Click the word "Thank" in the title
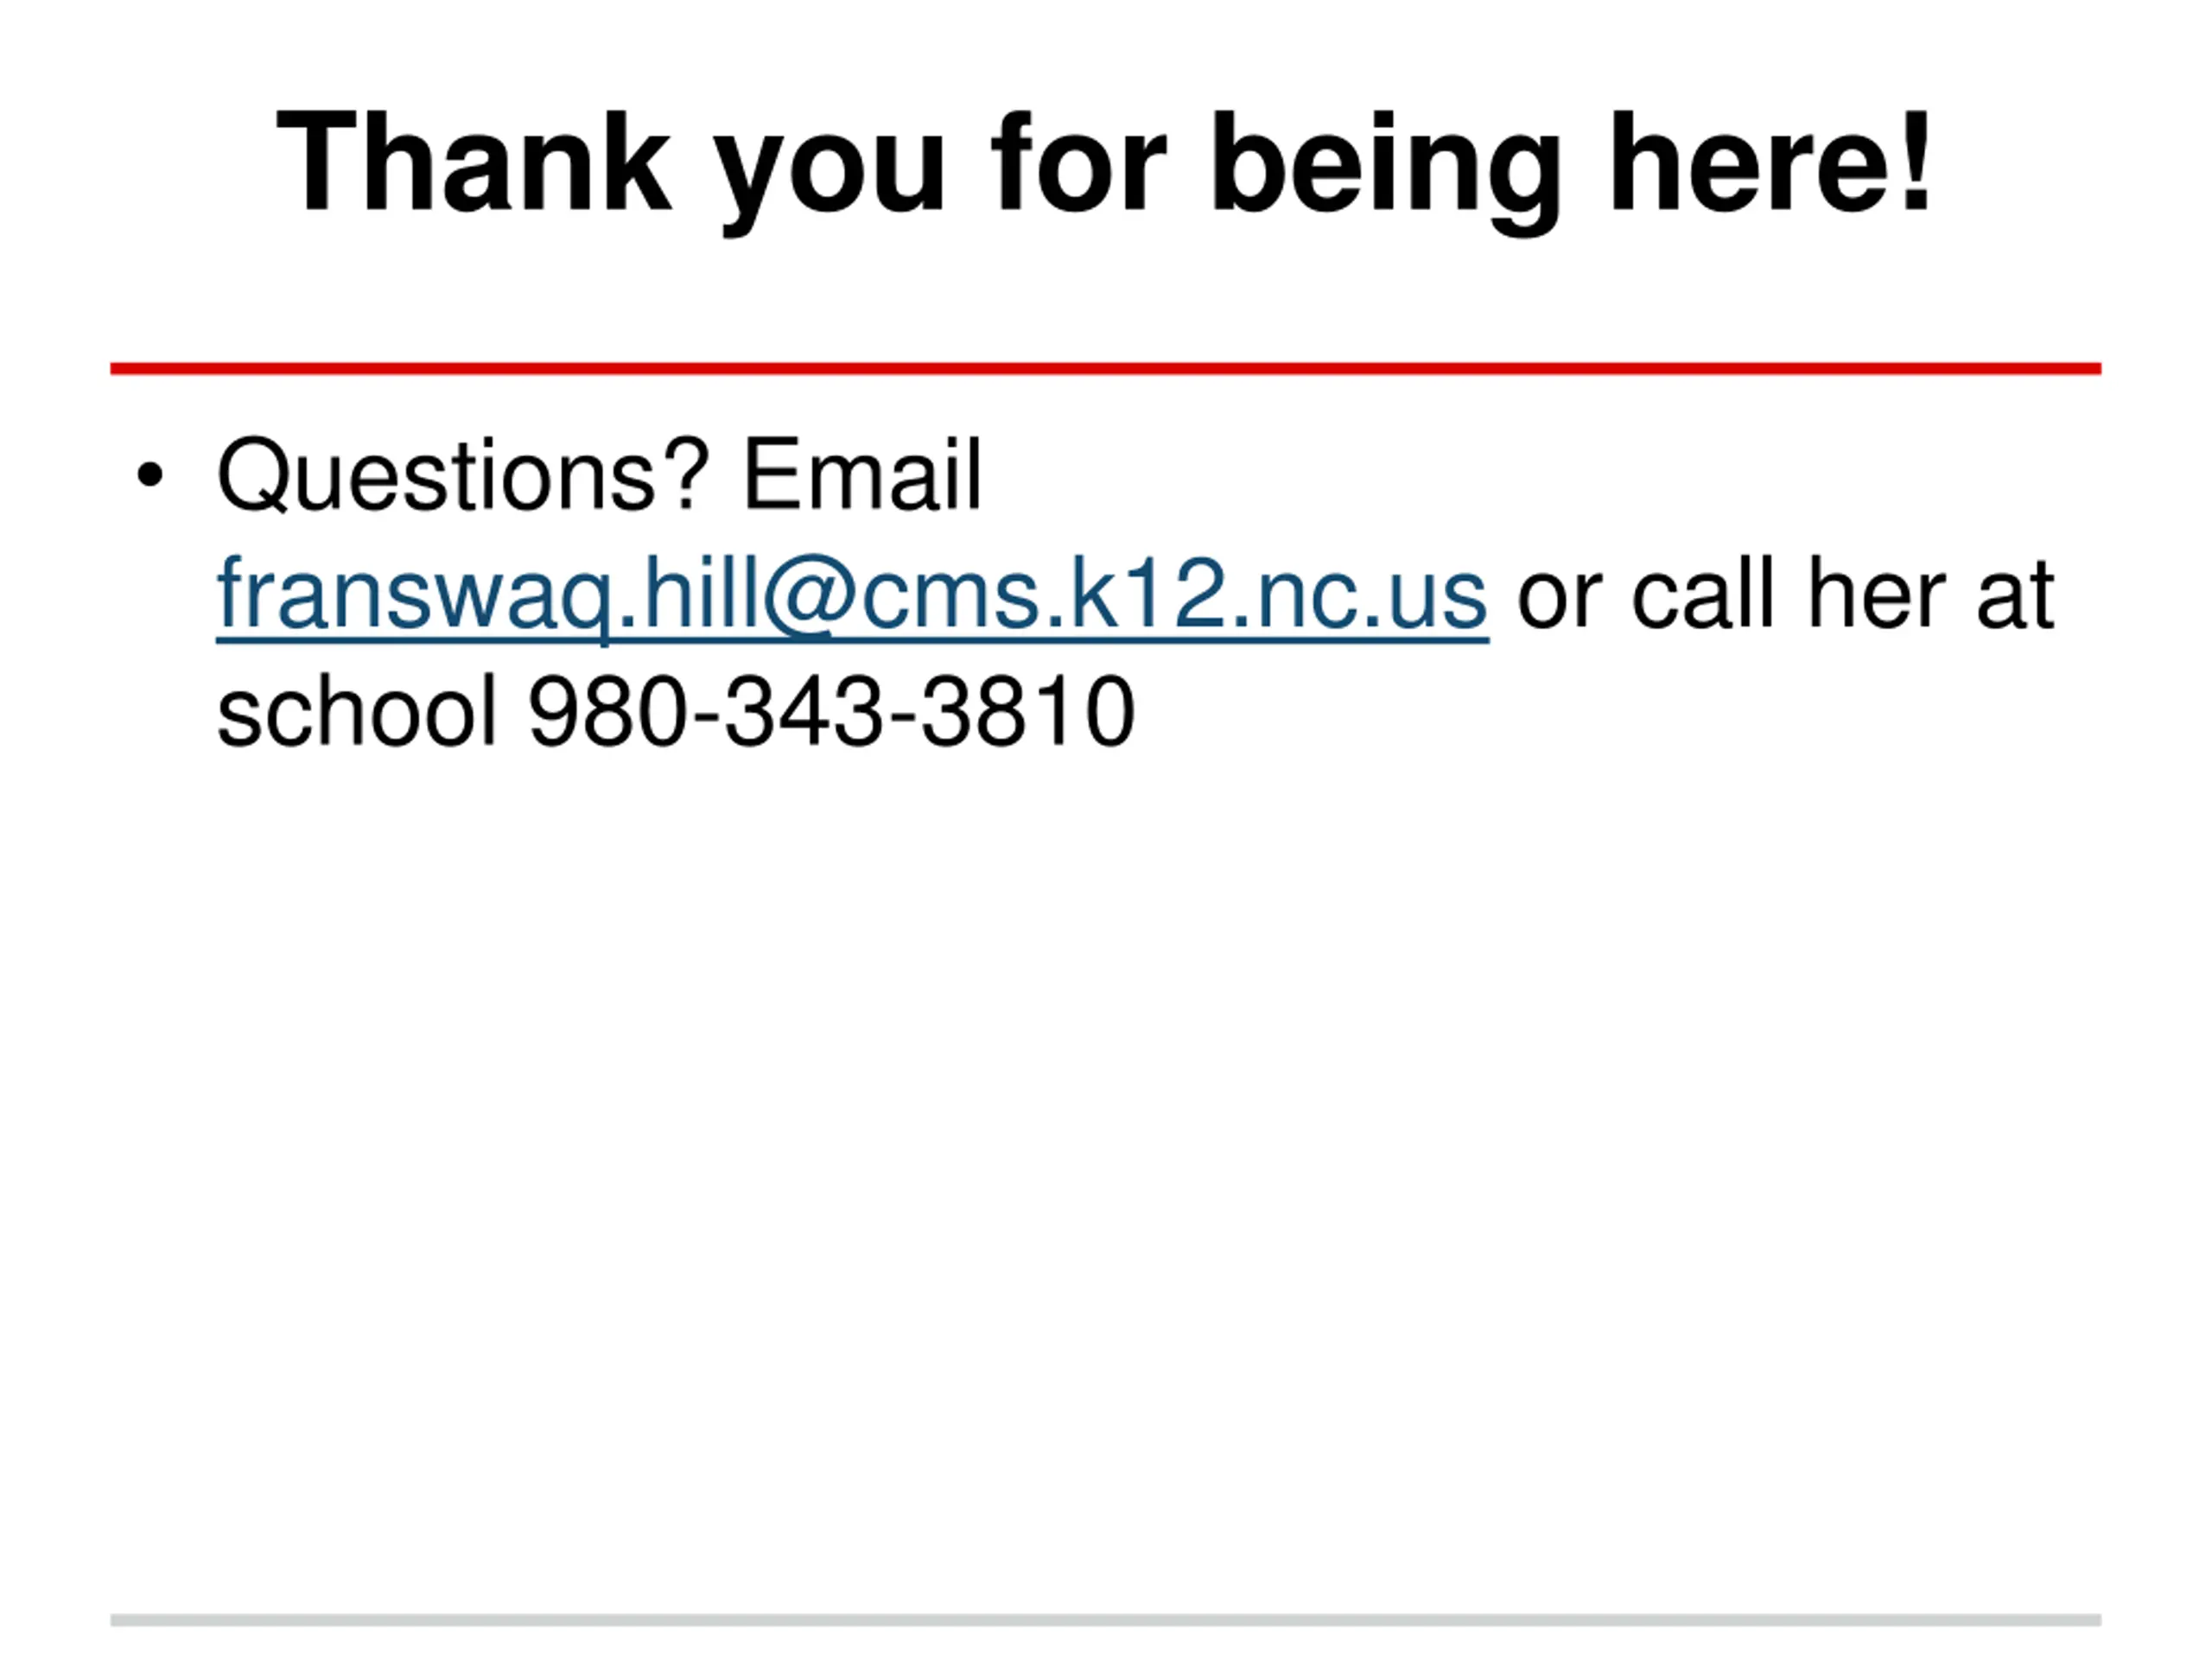2212x1659 pixels. pyautogui.click(x=473, y=162)
